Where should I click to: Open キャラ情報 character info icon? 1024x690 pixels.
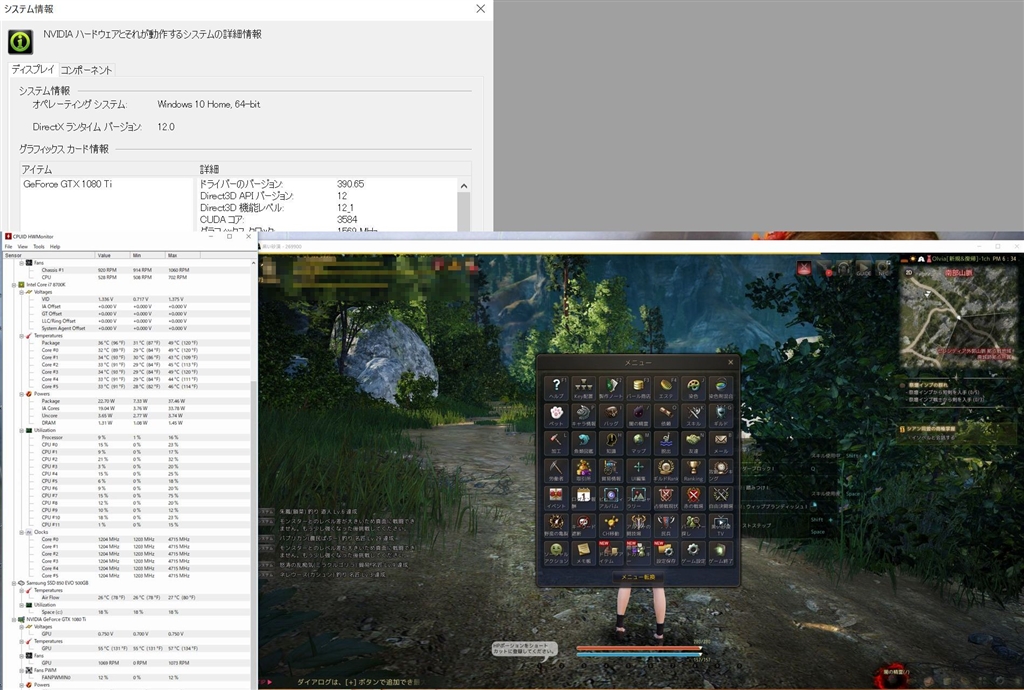coord(583,415)
